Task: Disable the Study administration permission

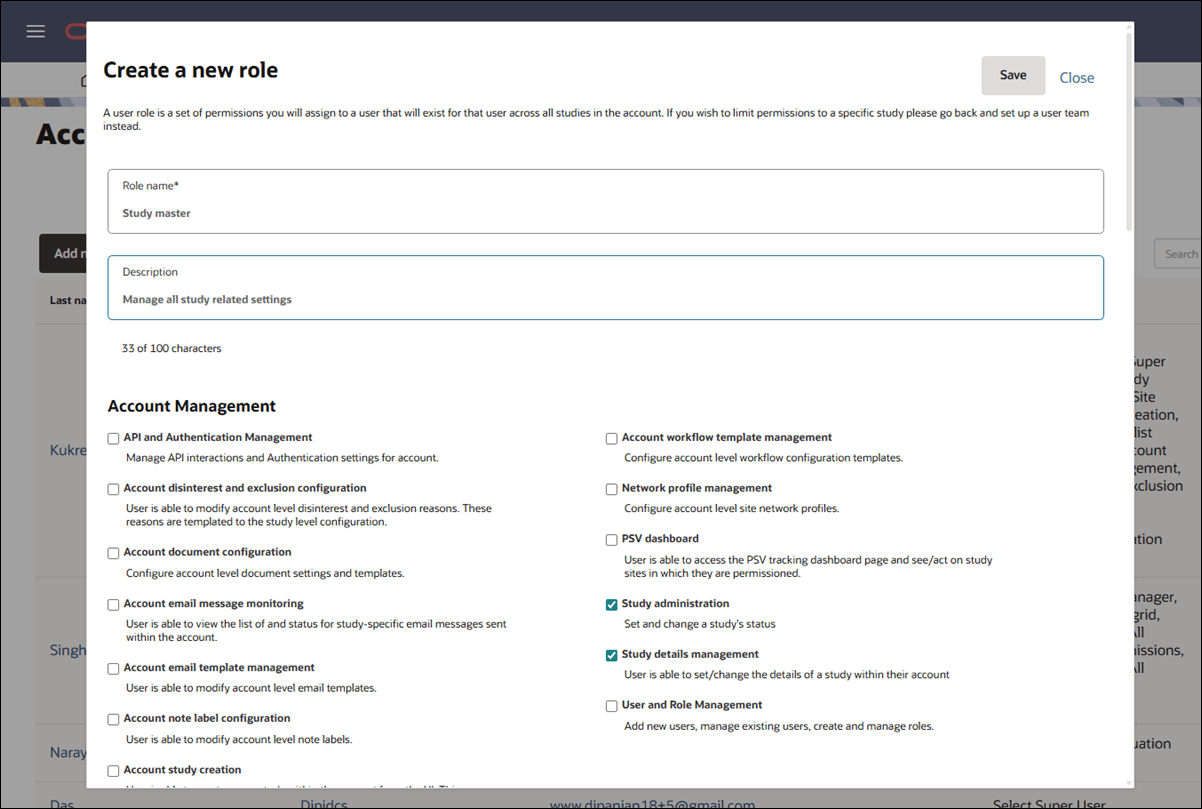Action: [611, 604]
